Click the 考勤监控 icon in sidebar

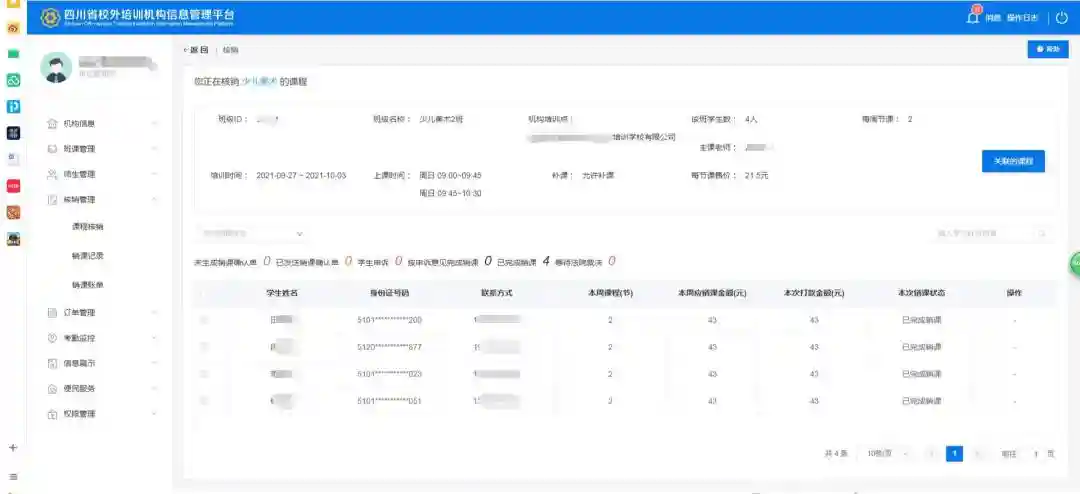pos(53,338)
